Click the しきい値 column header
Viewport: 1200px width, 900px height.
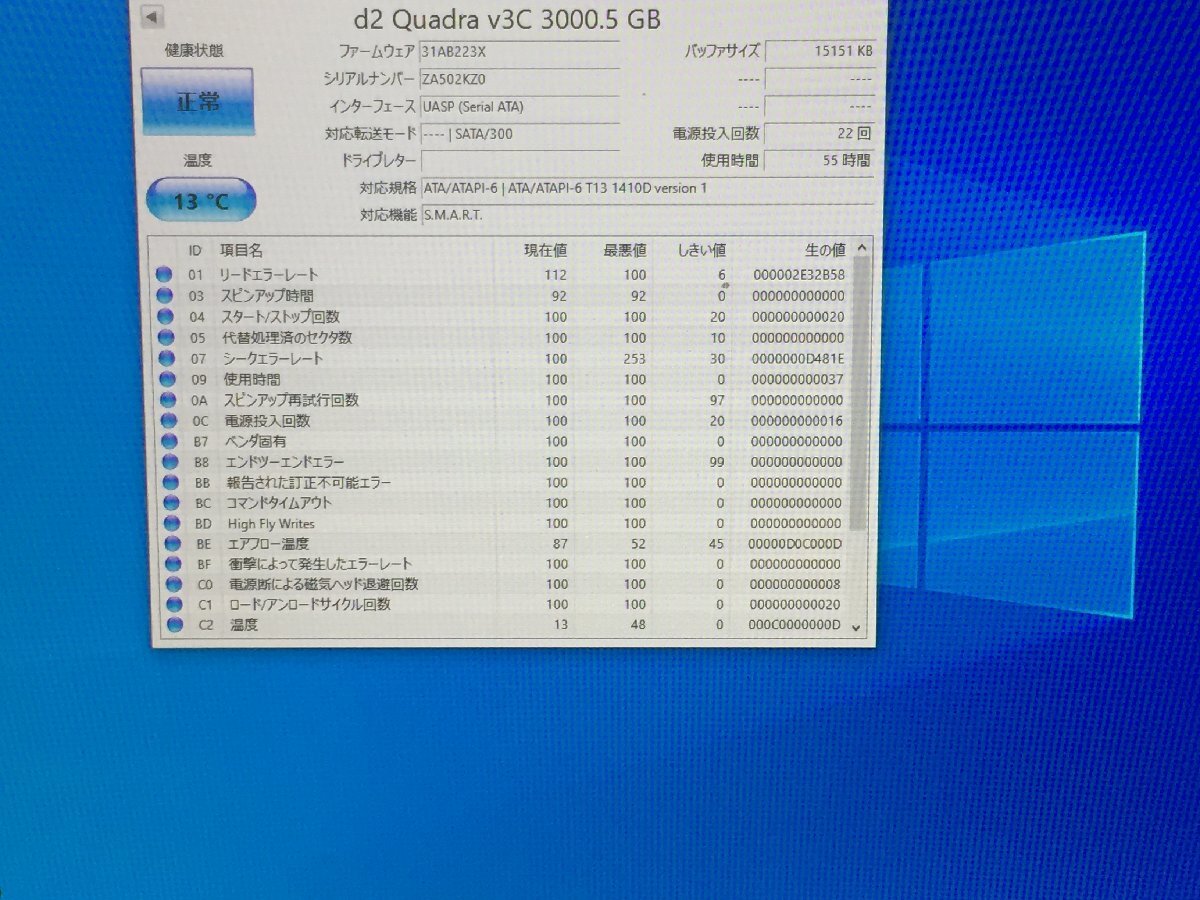click(701, 250)
